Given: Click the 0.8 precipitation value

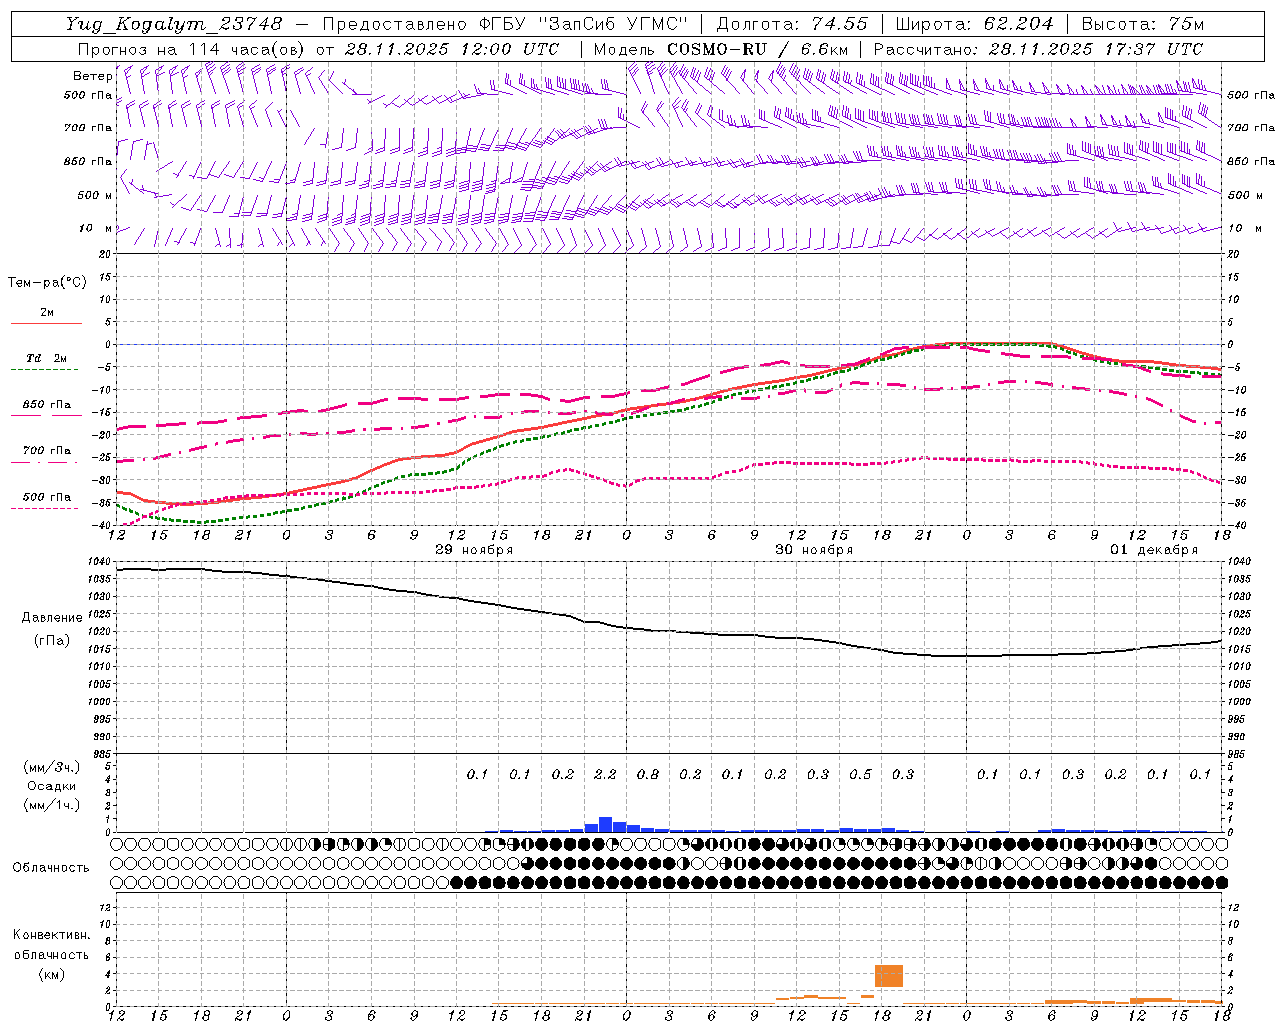Looking at the screenshot, I should pos(647,775).
